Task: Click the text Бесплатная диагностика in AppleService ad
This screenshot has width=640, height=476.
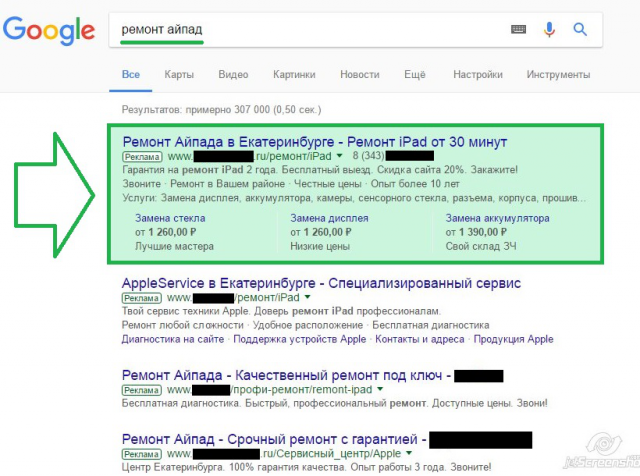Action: point(431,325)
